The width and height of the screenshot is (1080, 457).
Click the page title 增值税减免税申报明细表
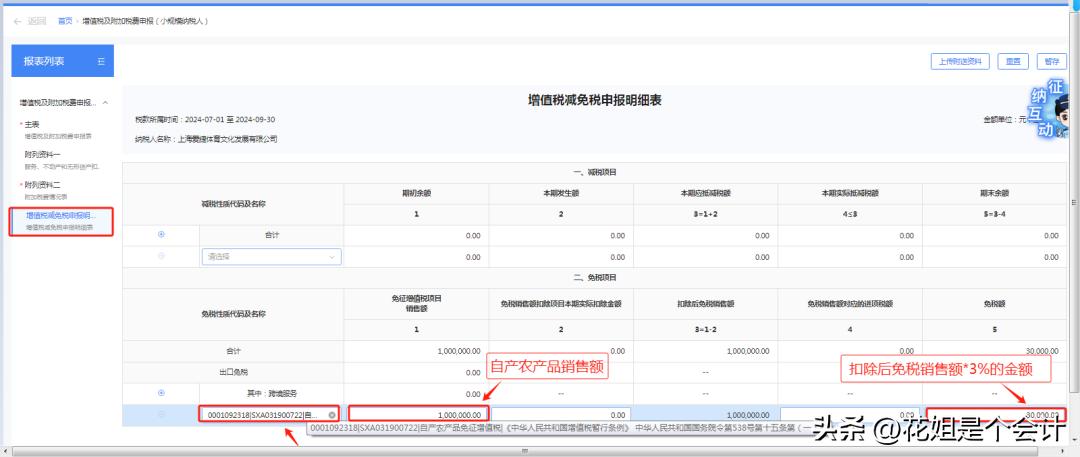(x=594, y=101)
